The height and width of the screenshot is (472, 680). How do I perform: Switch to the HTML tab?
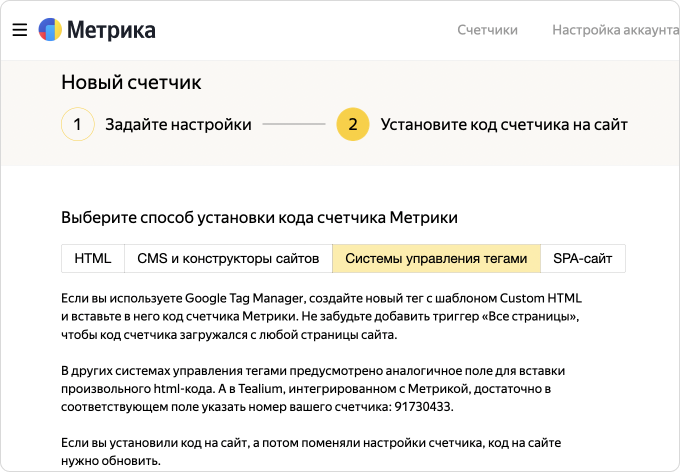pos(93,259)
